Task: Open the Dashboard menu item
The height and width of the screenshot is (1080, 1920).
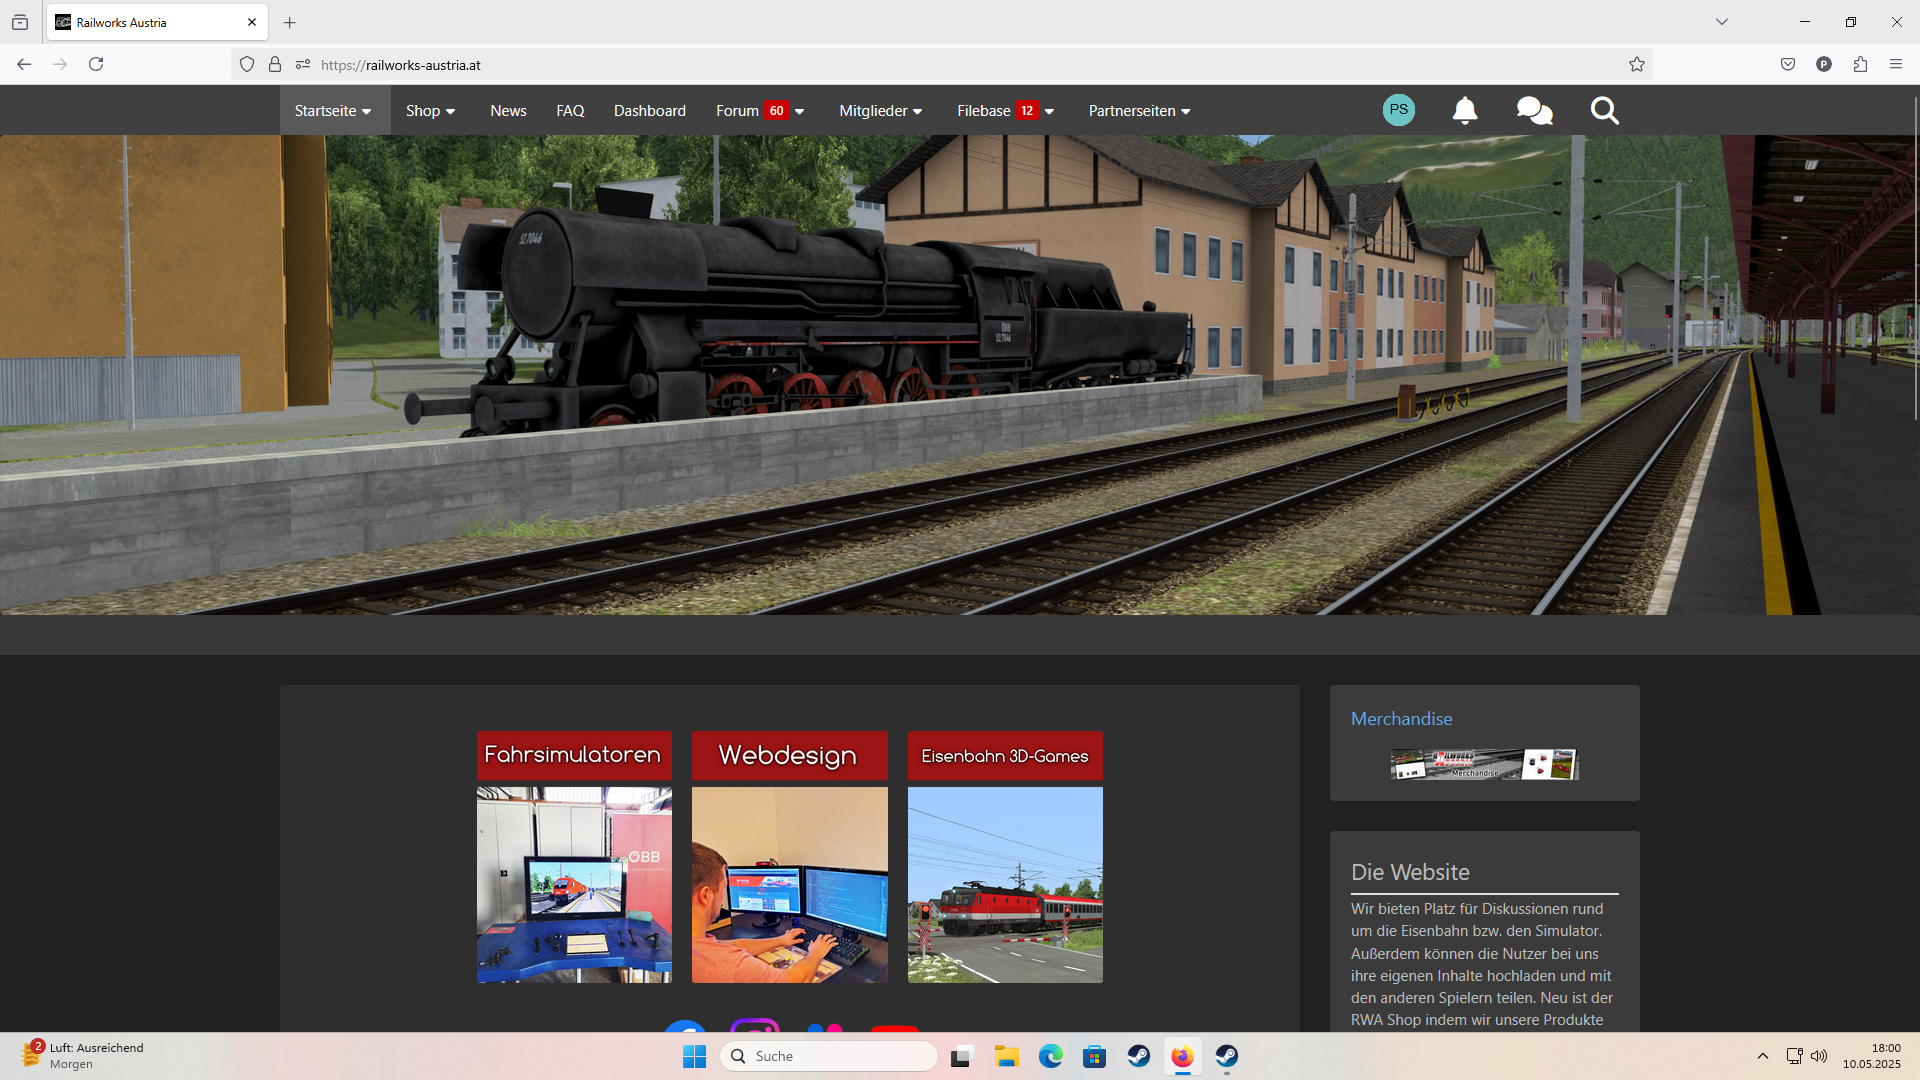Action: pyautogui.click(x=650, y=111)
